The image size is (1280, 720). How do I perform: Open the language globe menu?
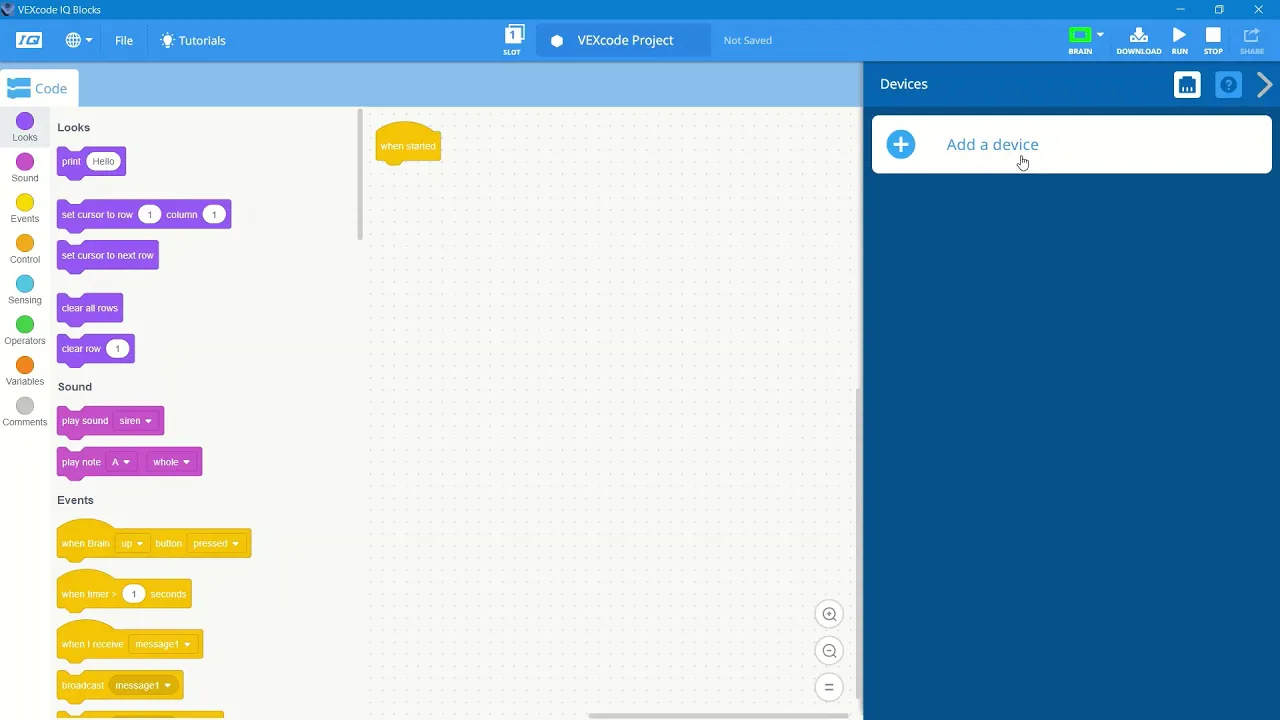(79, 40)
